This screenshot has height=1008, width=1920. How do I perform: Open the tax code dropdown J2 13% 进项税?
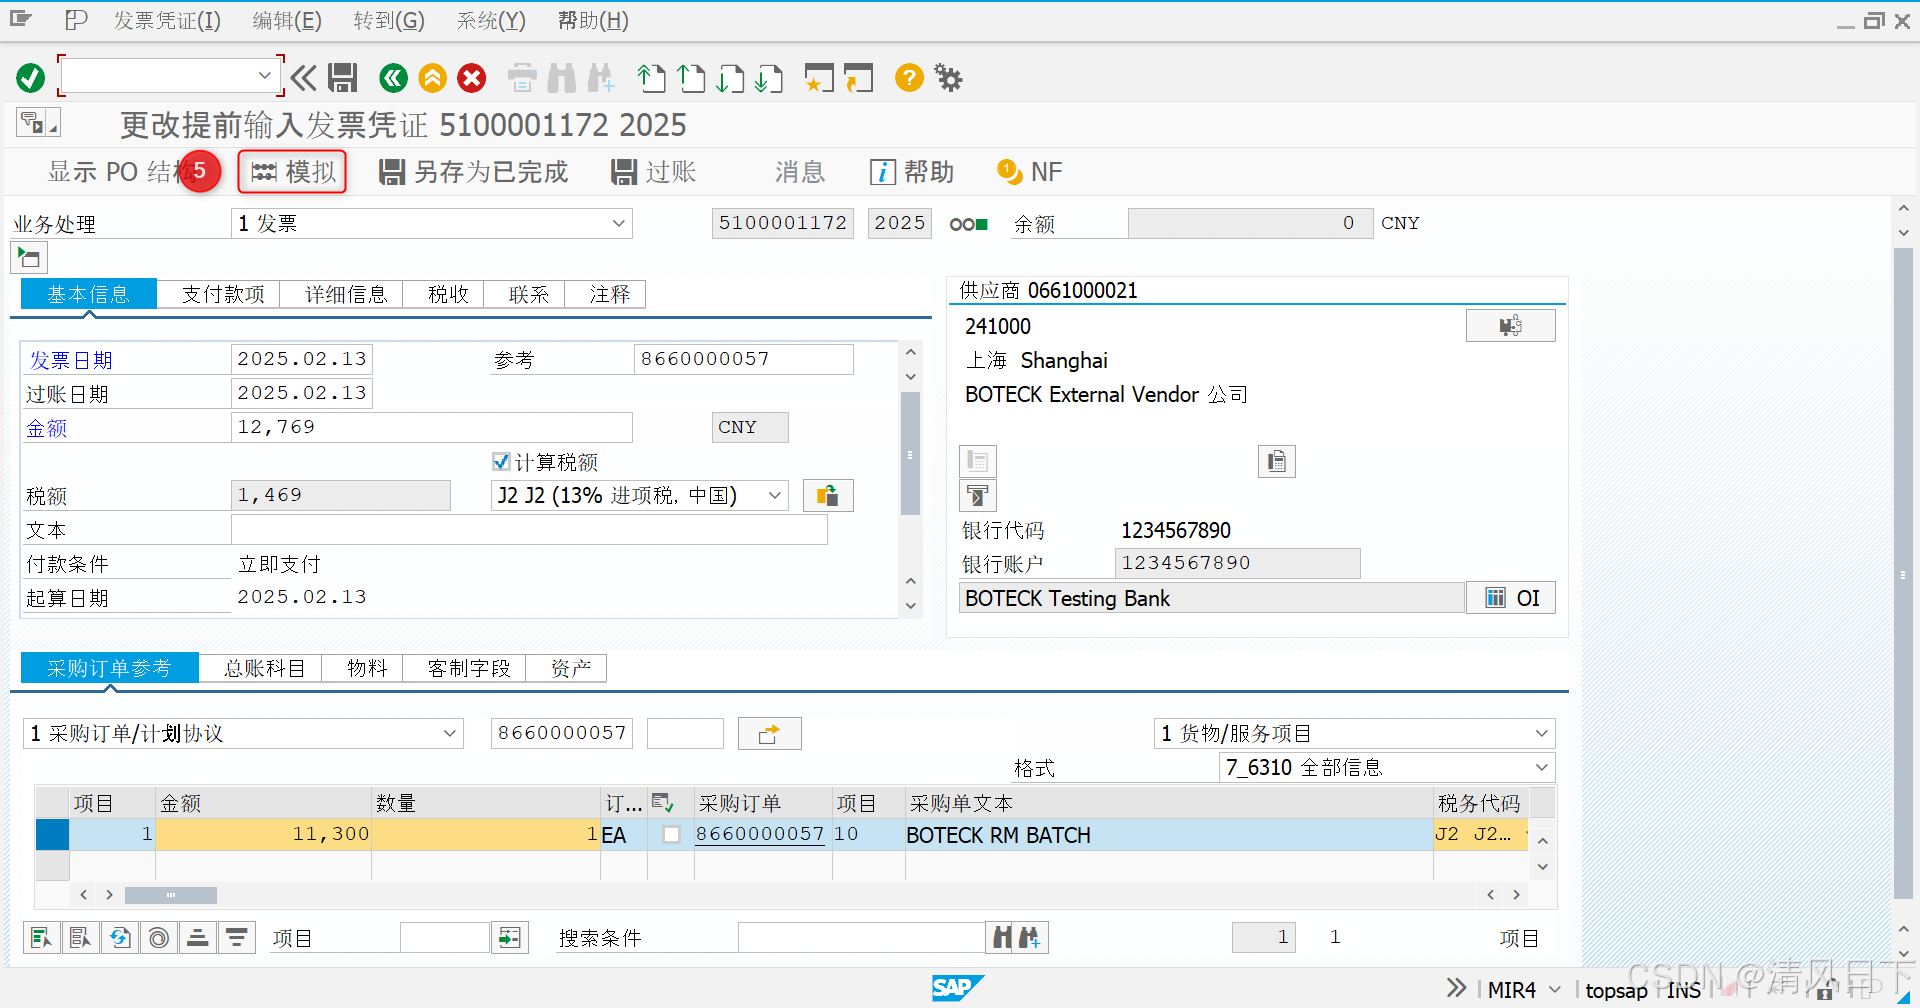(x=775, y=494)
